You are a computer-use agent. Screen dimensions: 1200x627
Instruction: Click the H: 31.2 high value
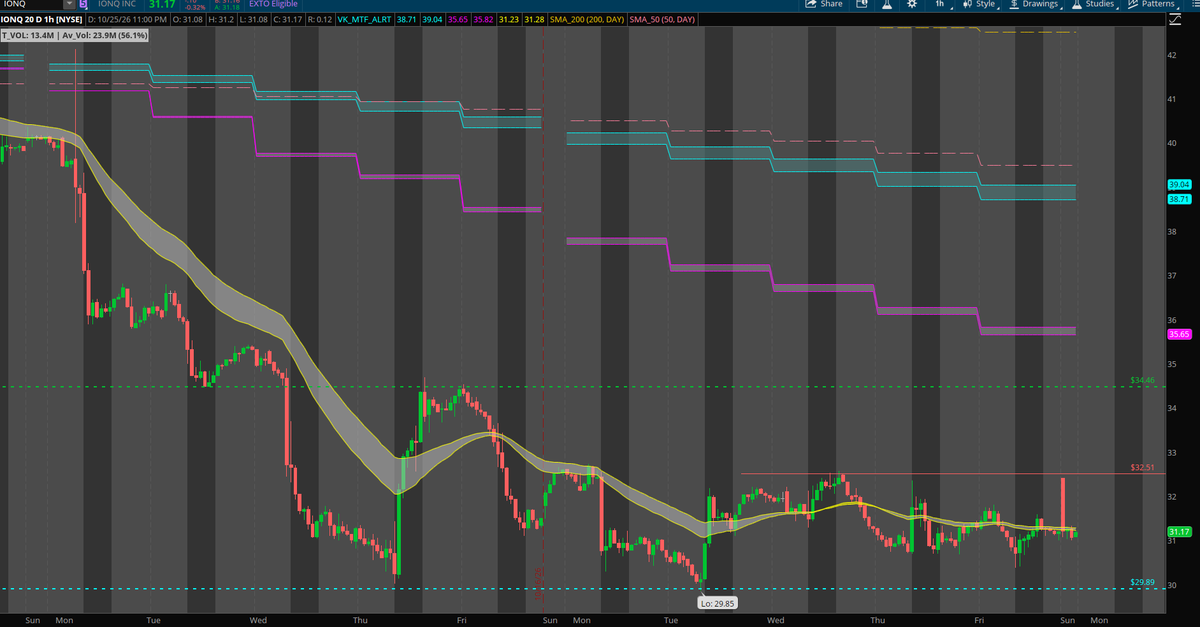[221, 19]
